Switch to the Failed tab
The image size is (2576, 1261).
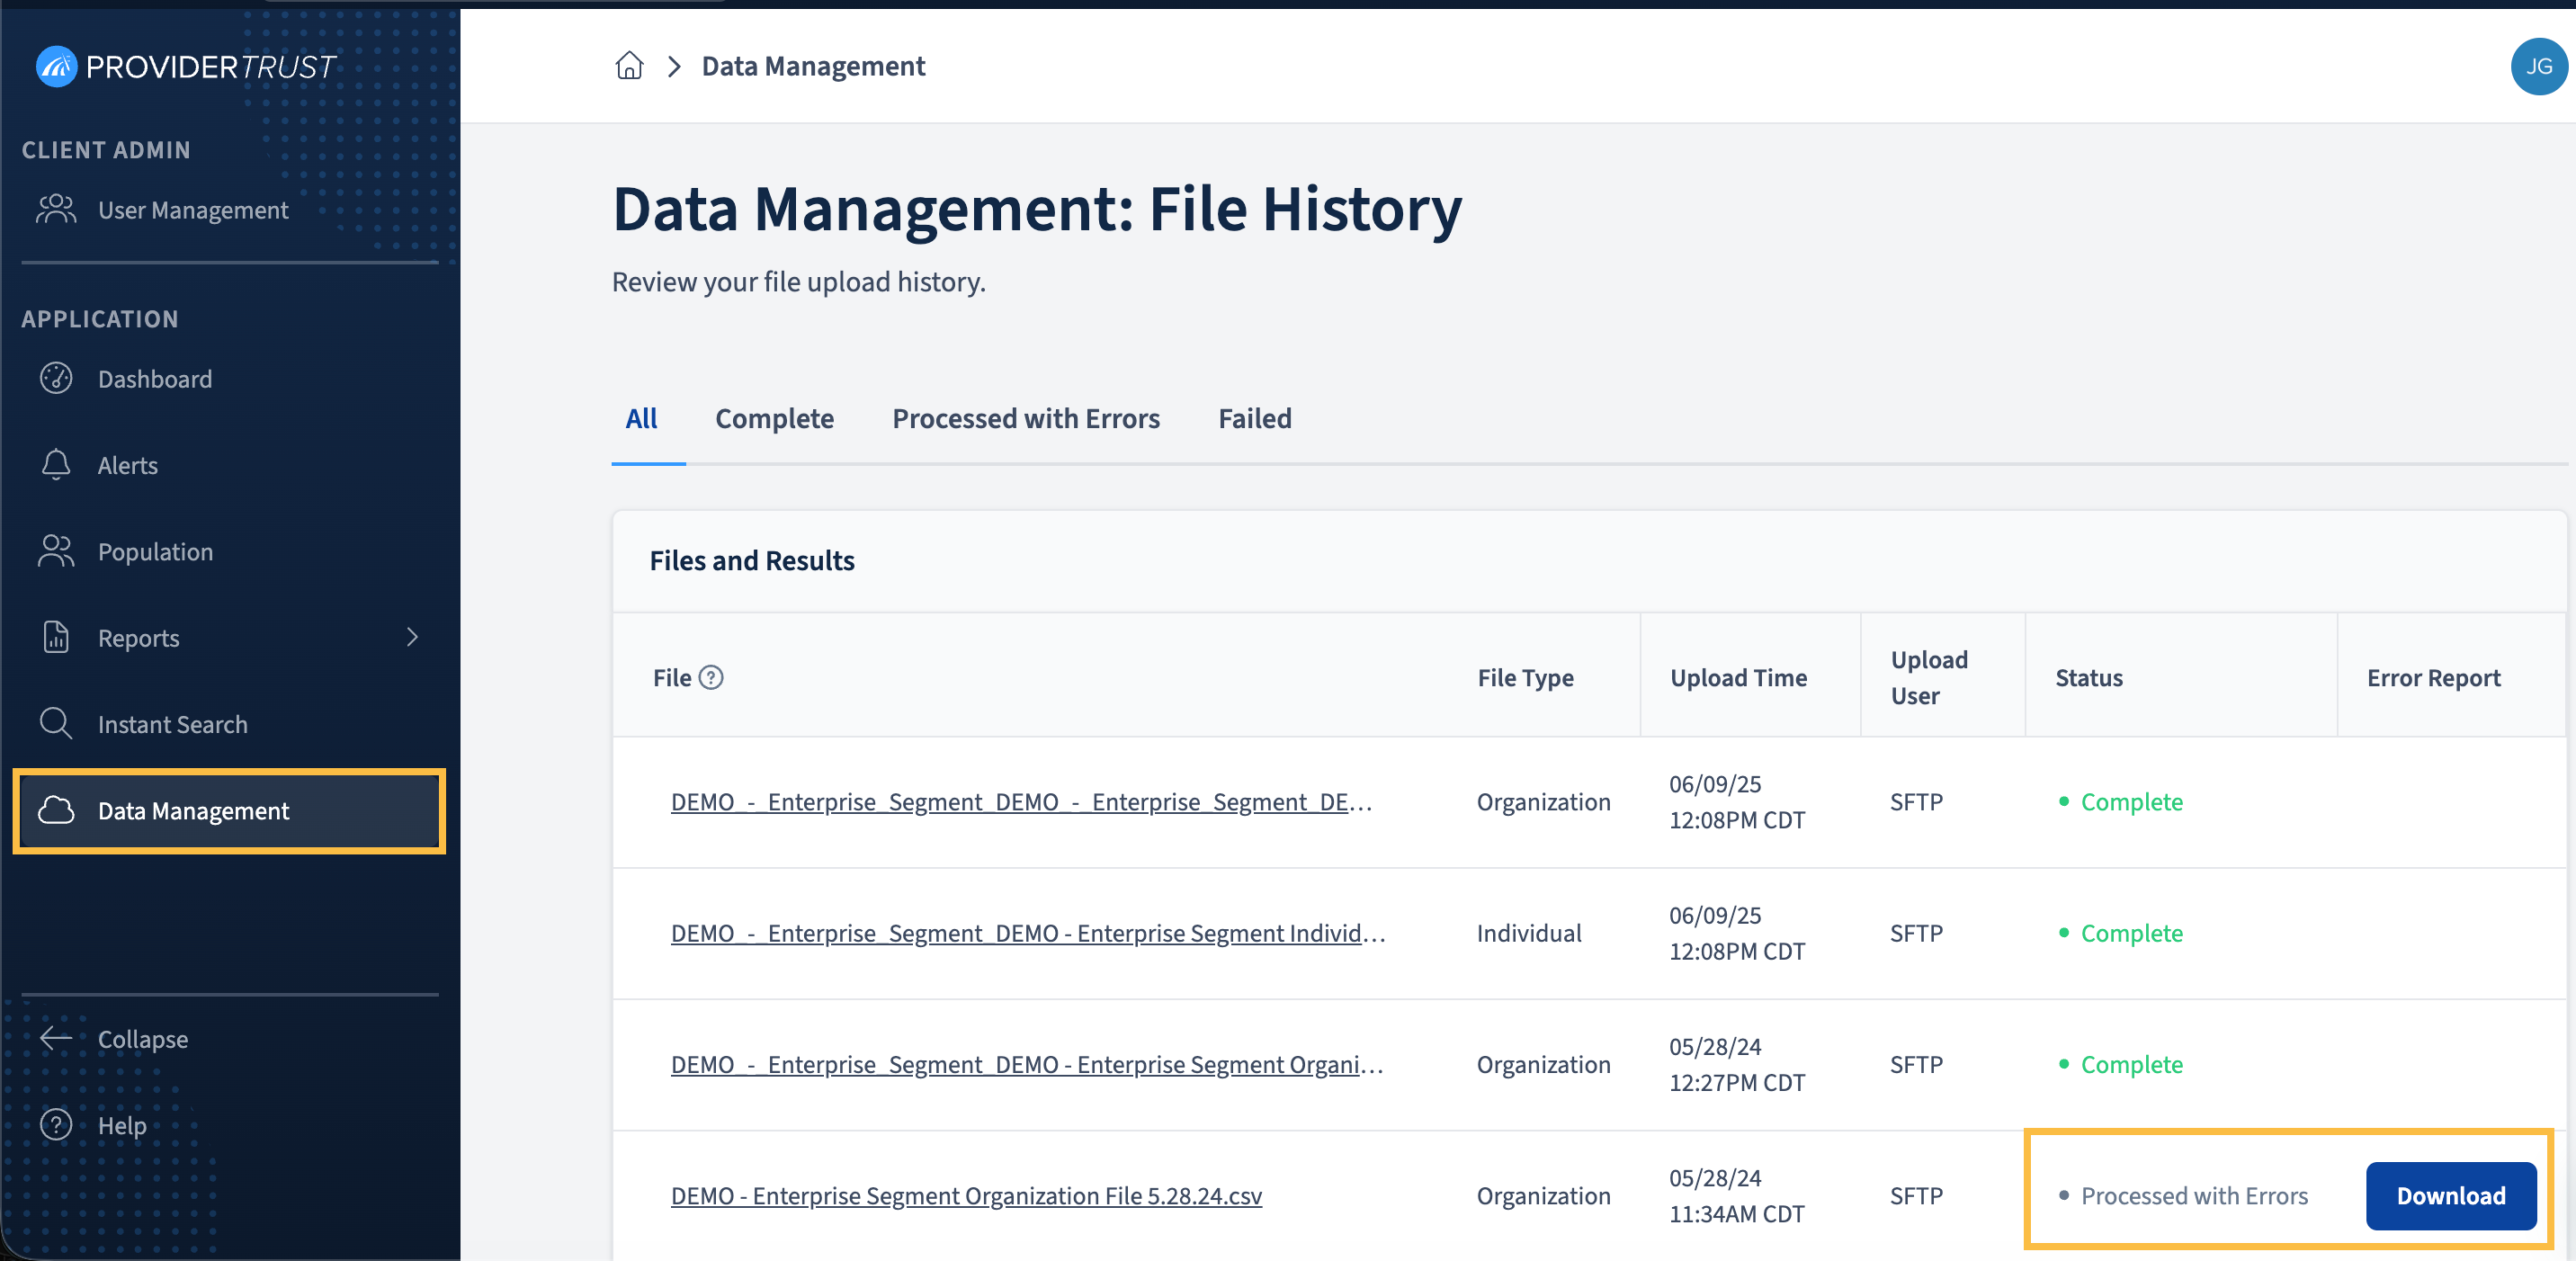click(x=1254, y=418)
